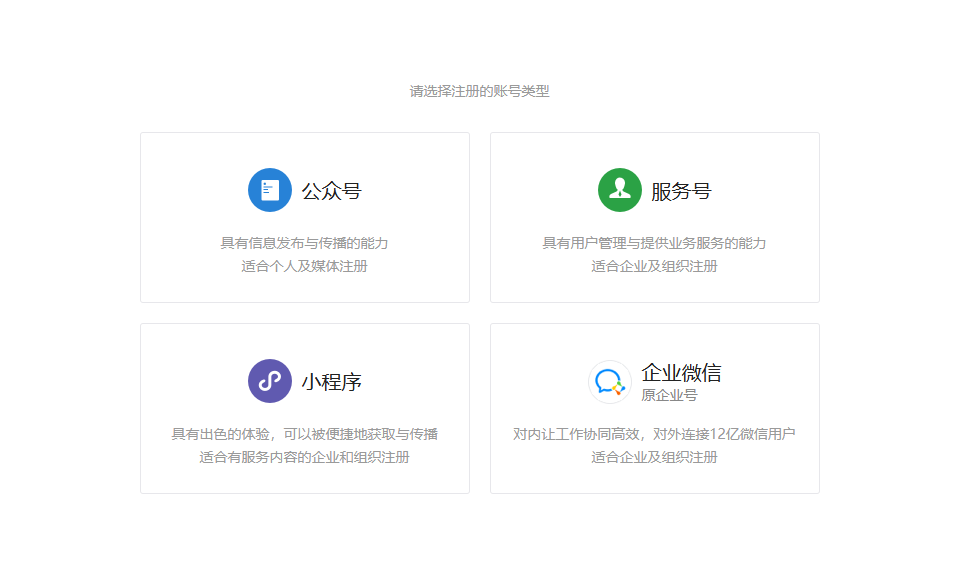Image resolution: width=980 pixels, height=583 pixels.
Task: Click the 公众号 title text
Action: 333,190
